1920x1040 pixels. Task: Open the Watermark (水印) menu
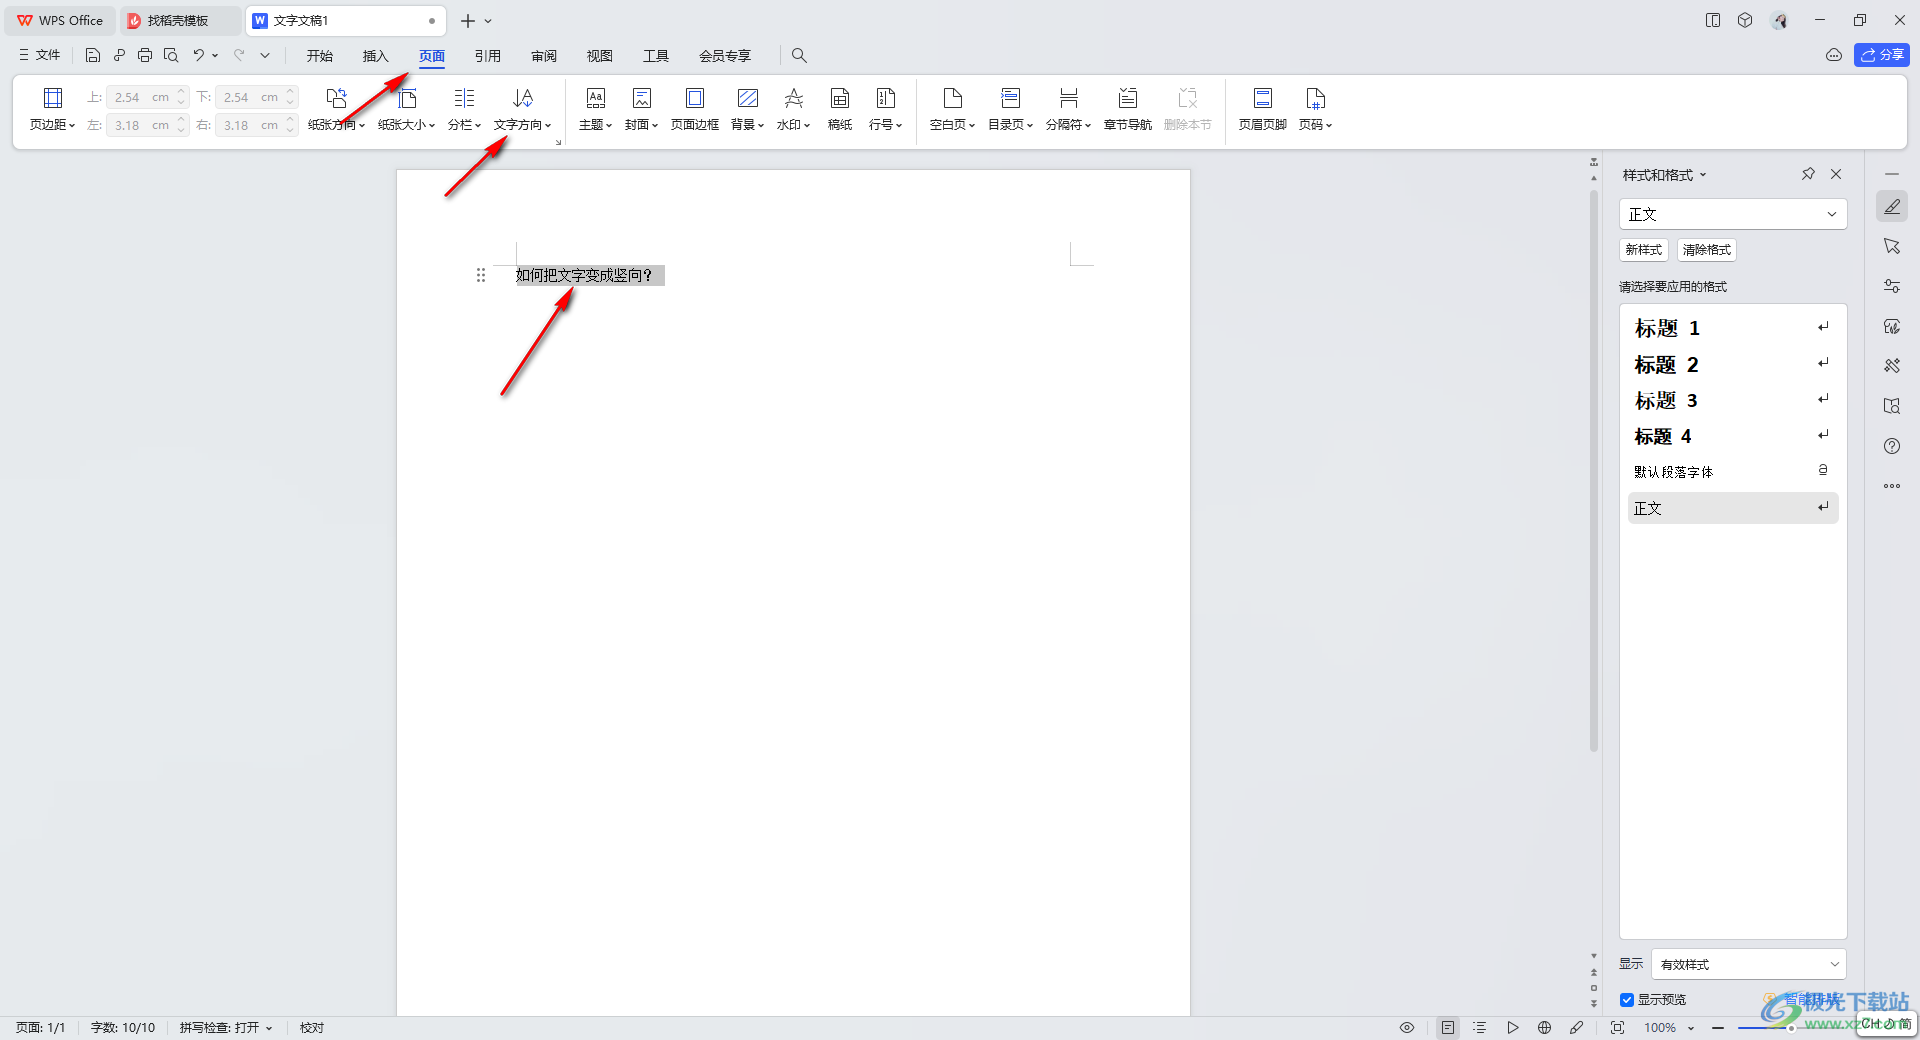[793, 109]
